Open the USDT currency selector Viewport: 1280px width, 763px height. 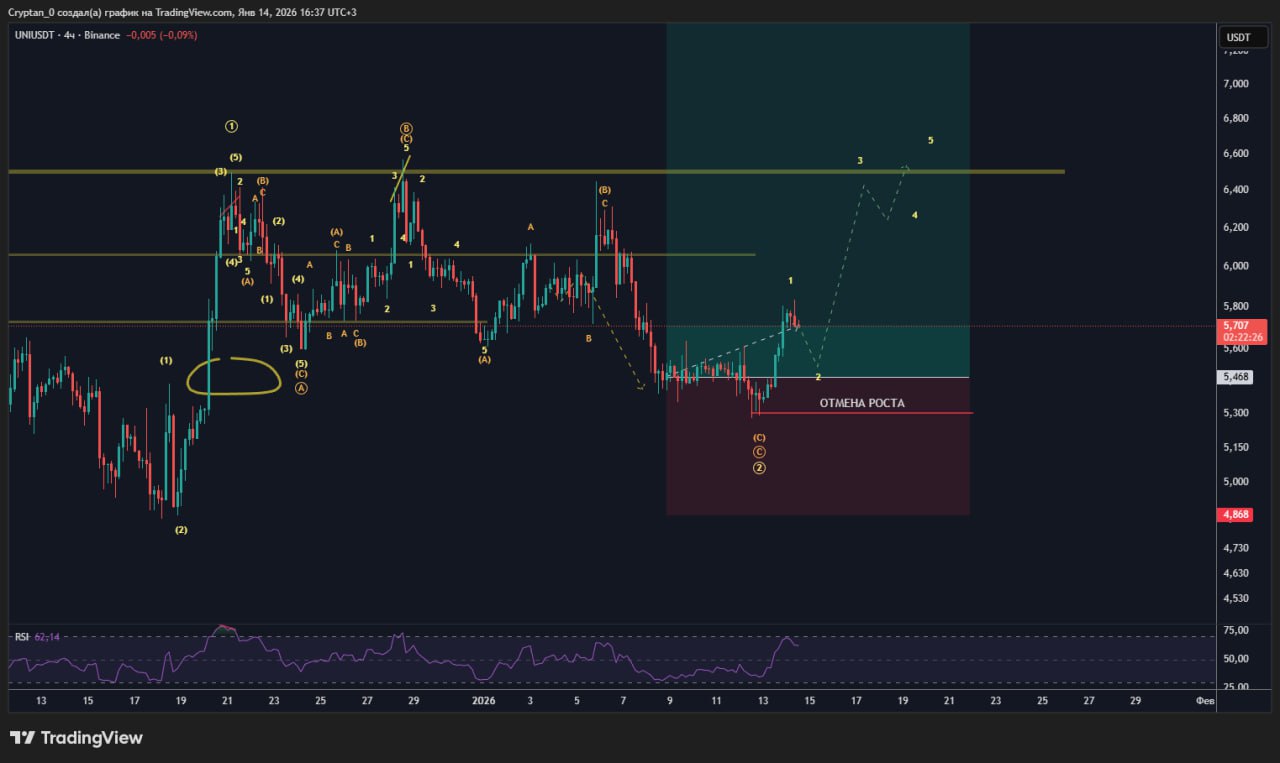(x=1238, y=38)
